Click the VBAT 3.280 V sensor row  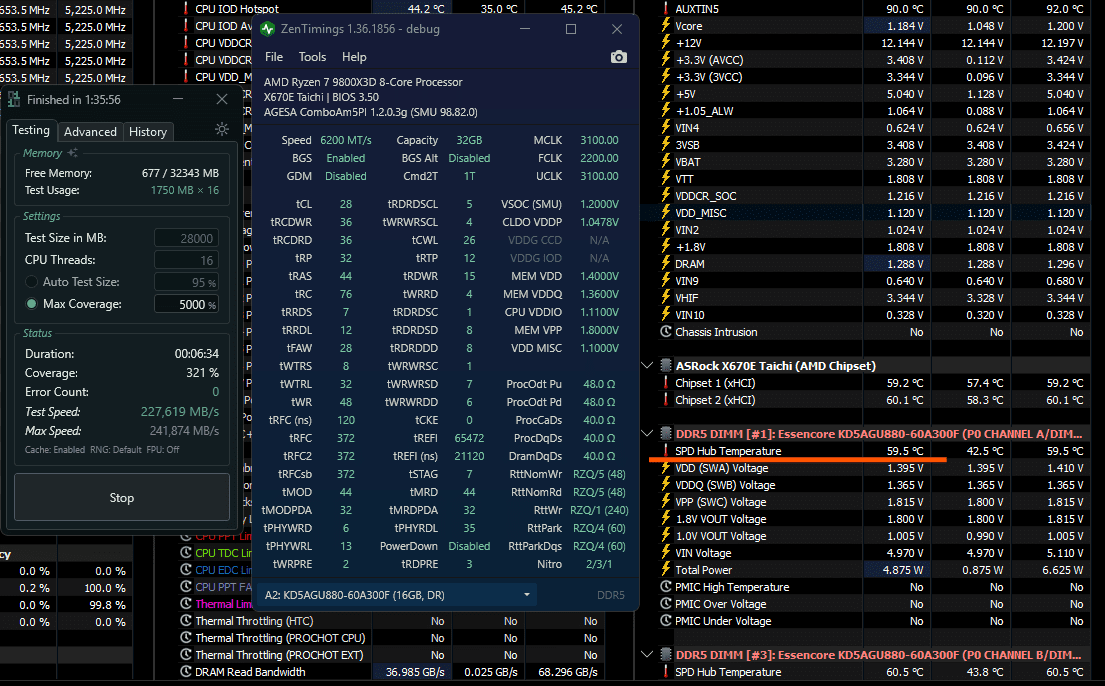(872, 162)
